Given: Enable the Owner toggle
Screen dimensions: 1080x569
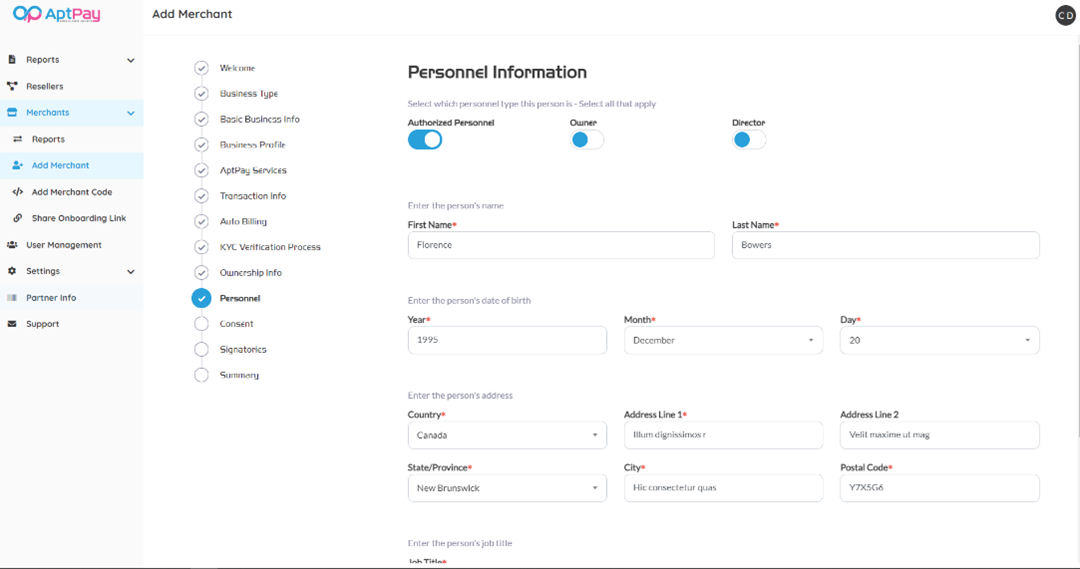Looking at the screenshot, I should (587, 140).
